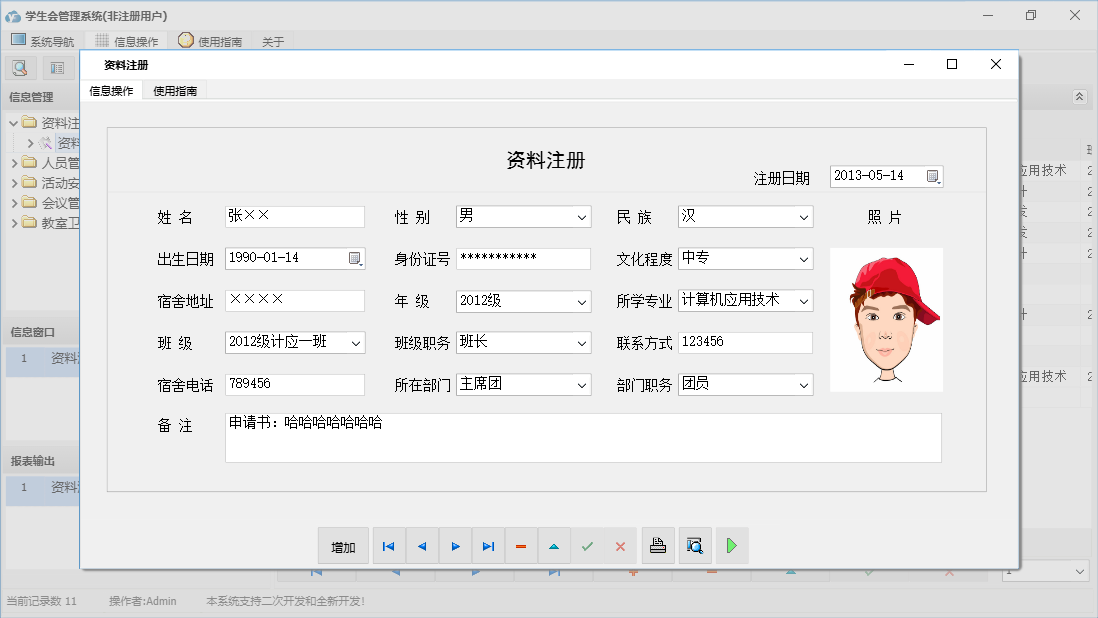This screenshot has height=618, width=1098.
Task: Click the student photo thumbnail
Action: 886,320
